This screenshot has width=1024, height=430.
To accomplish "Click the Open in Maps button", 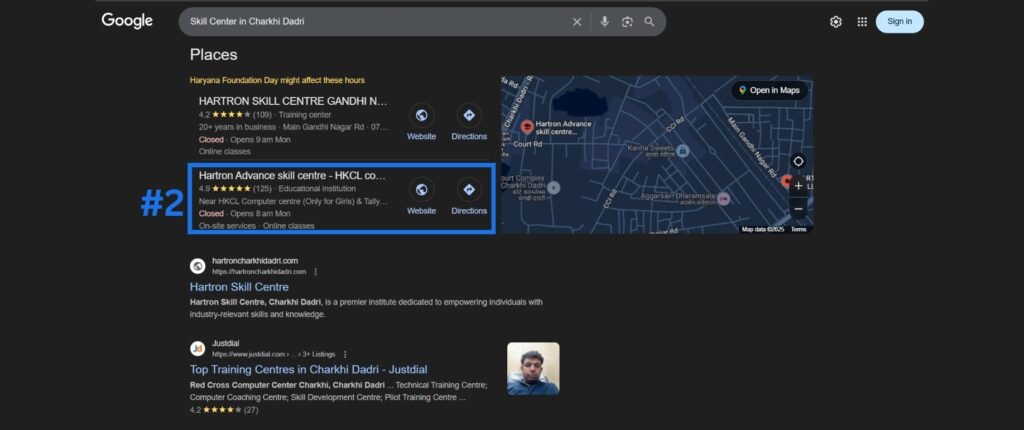I will [x=770, y=91].
